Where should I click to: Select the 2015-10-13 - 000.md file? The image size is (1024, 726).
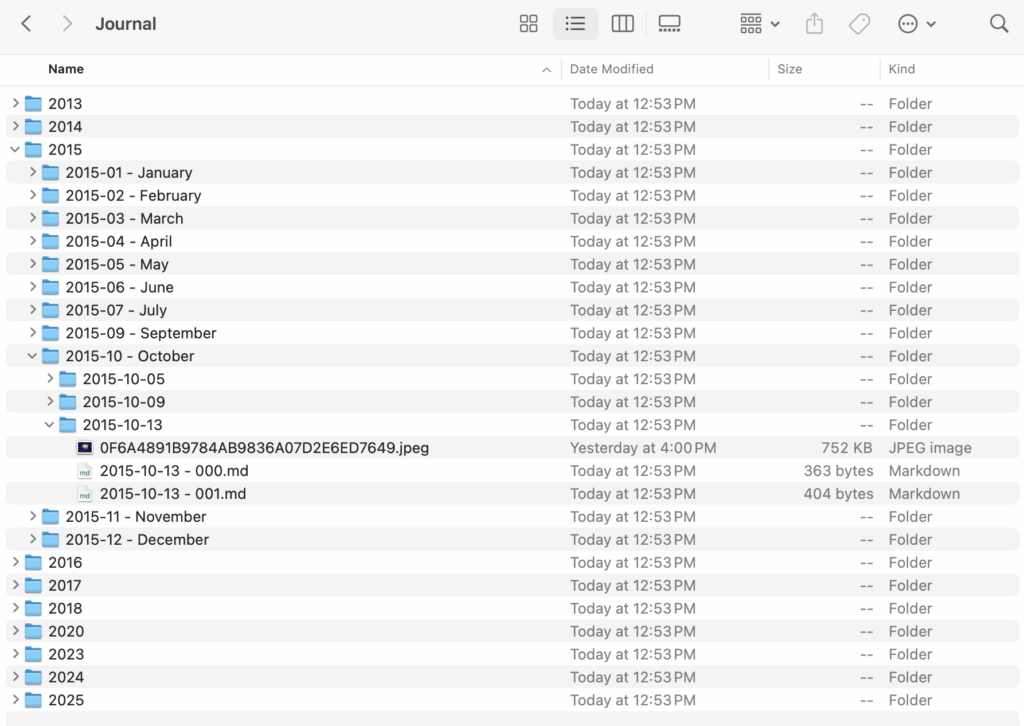[172, 471]
